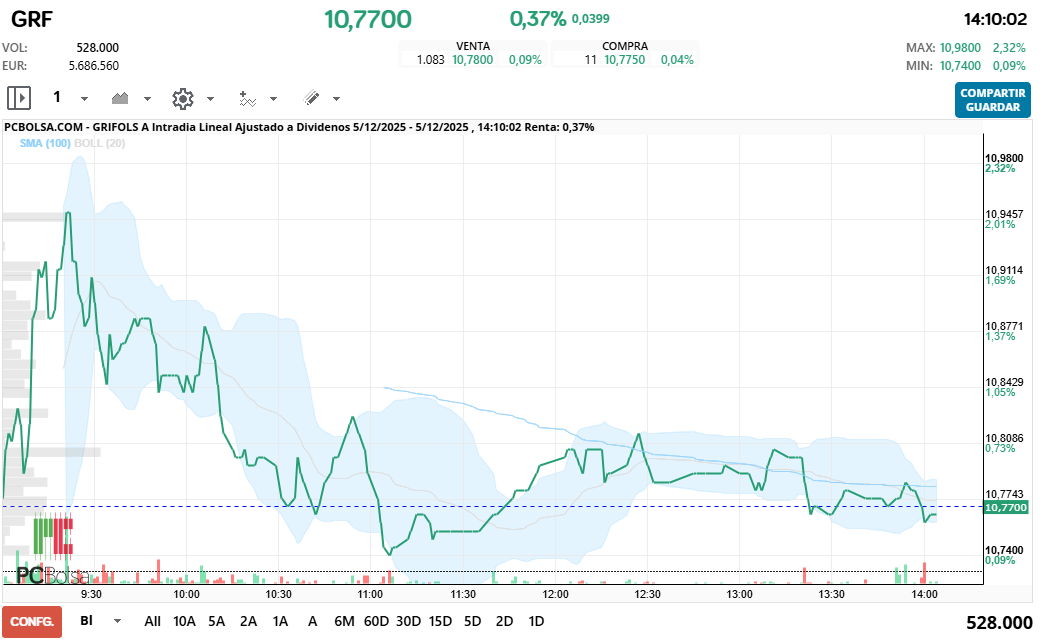Expand the interval dropdown arrow
1046x643 pixels.
(x=84, y=99)
